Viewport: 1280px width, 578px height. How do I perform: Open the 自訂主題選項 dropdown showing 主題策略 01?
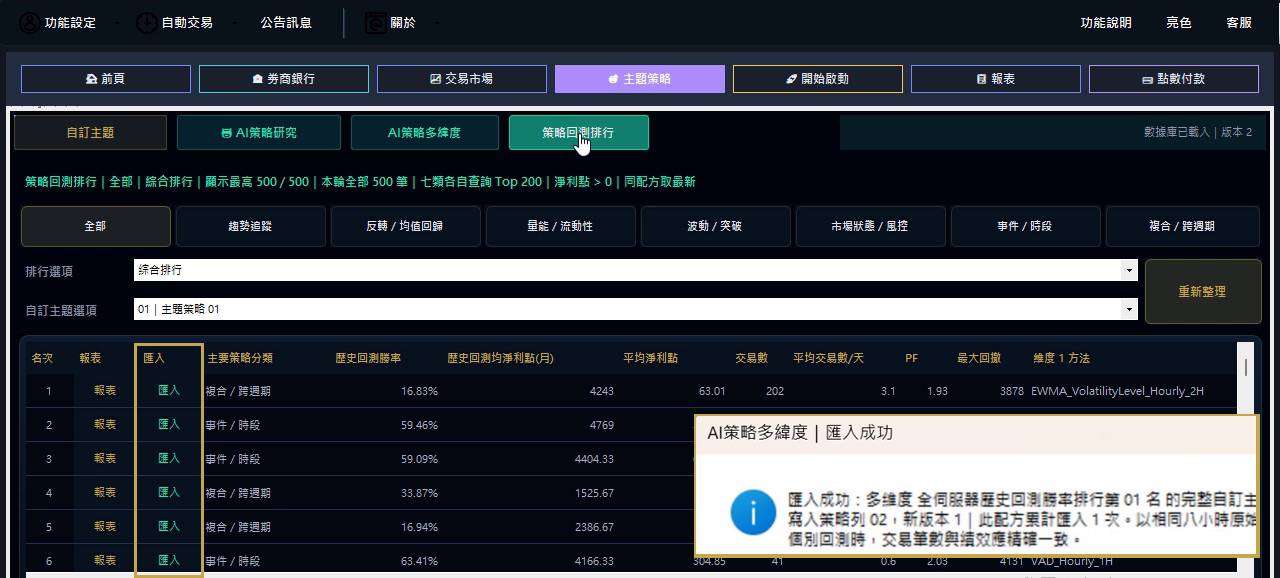[635, 309]
